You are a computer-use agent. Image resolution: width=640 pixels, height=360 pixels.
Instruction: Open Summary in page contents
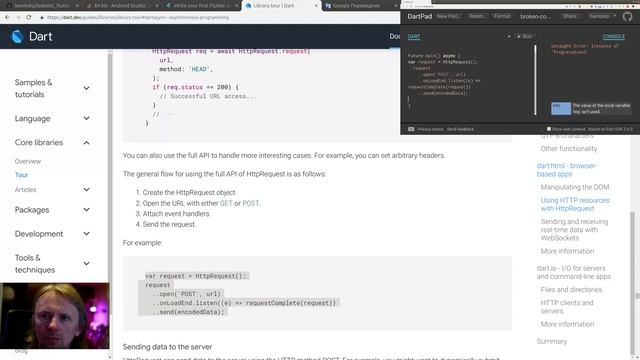[551, 341]
